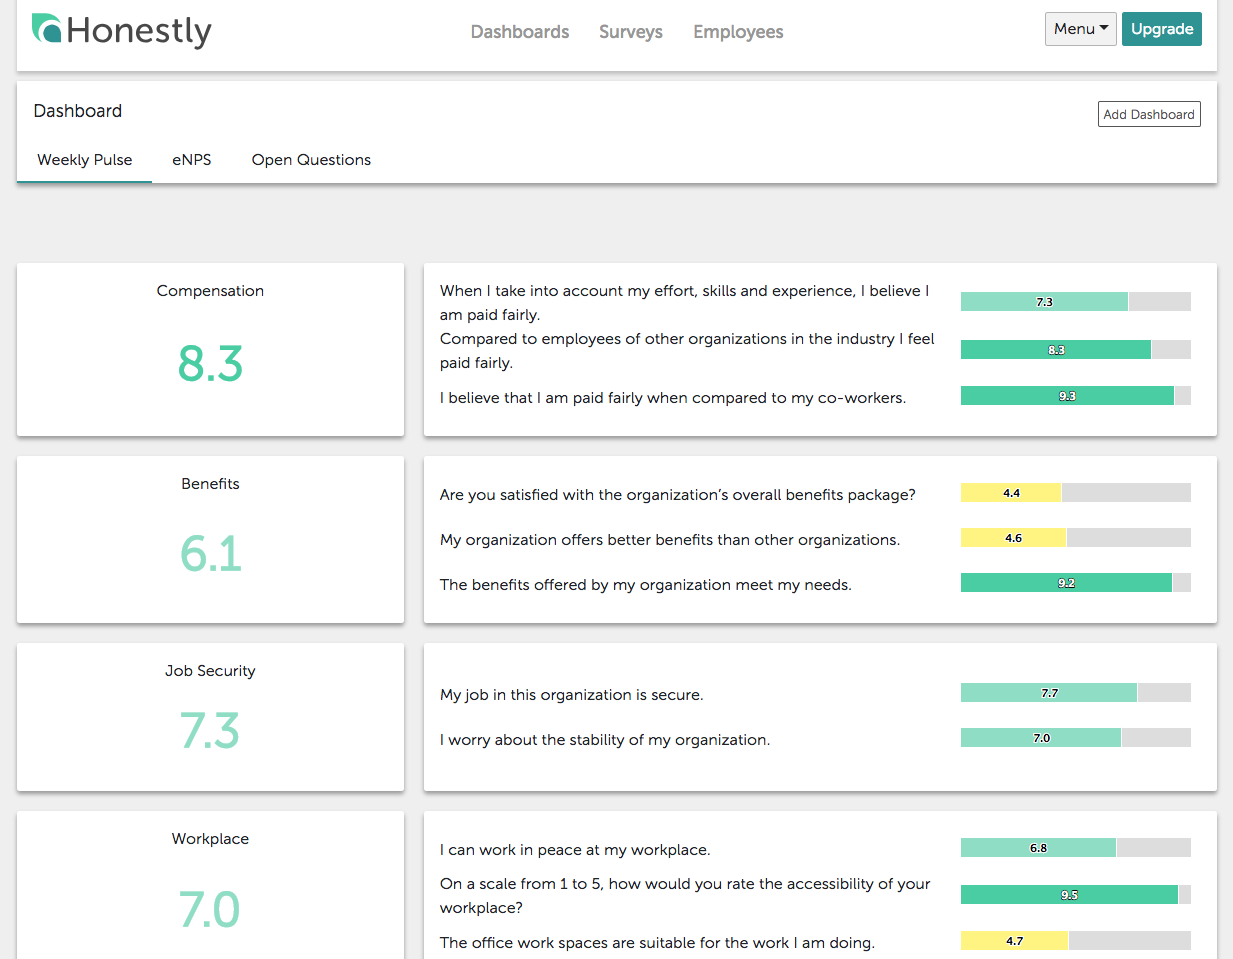Click the Add Dashboard button
Viewport: 1233px width, 959px height.
[1148, 114]
